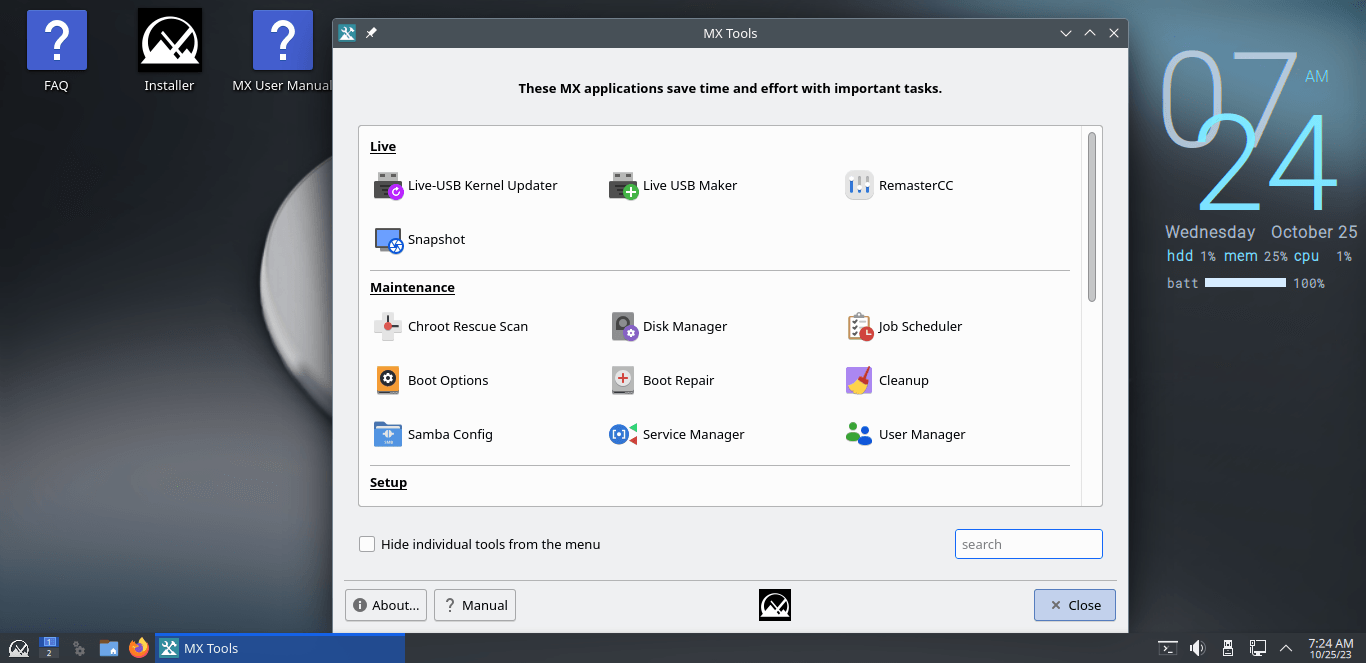Open Boot Options tool
The width and height of the screenshot is (1366, 663).
tap(431, 381)
